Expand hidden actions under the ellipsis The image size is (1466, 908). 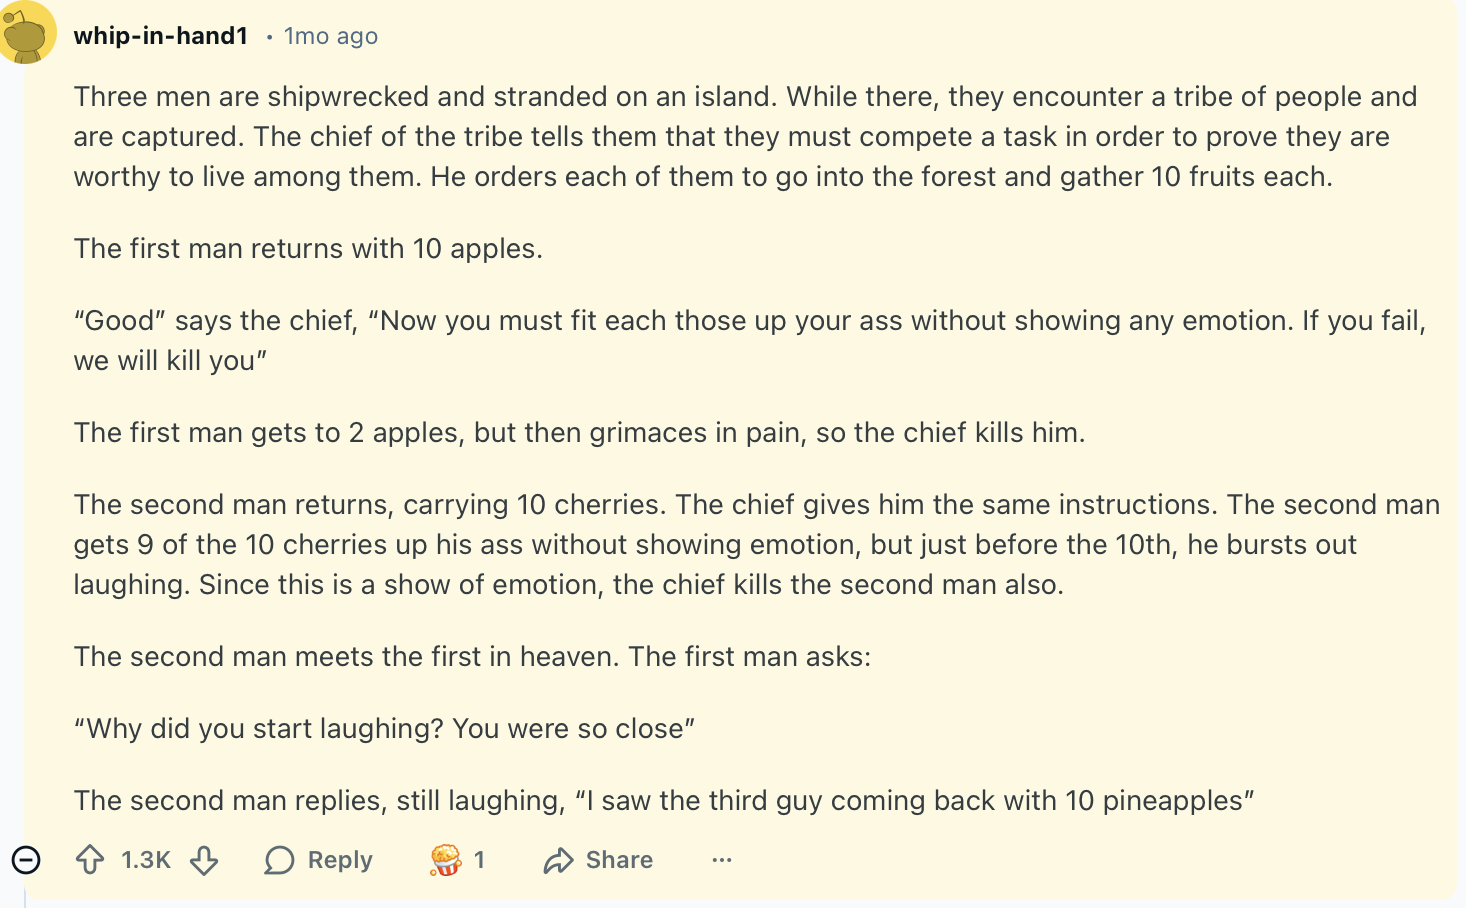pos(722,860)
